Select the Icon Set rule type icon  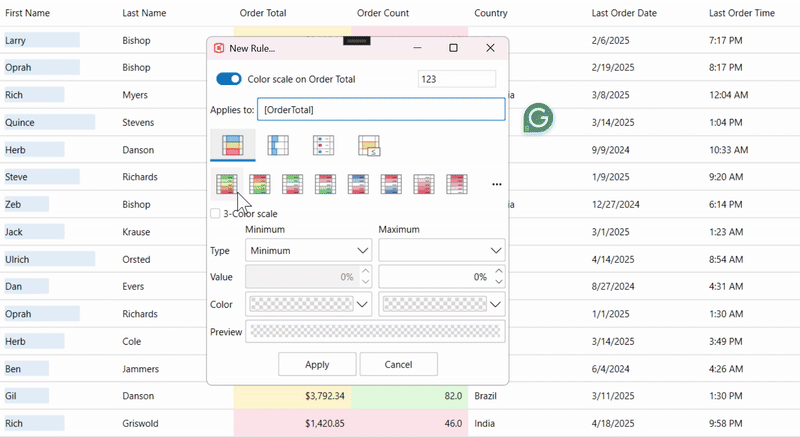[323, 145]
